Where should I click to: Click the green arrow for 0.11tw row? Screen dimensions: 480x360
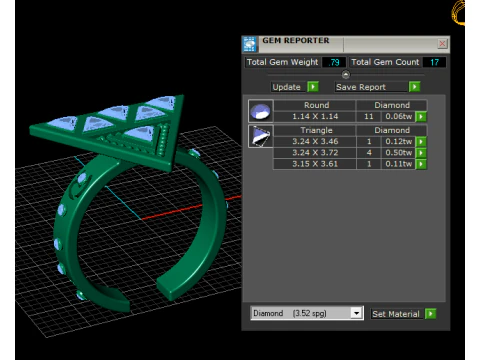(421, 164)
